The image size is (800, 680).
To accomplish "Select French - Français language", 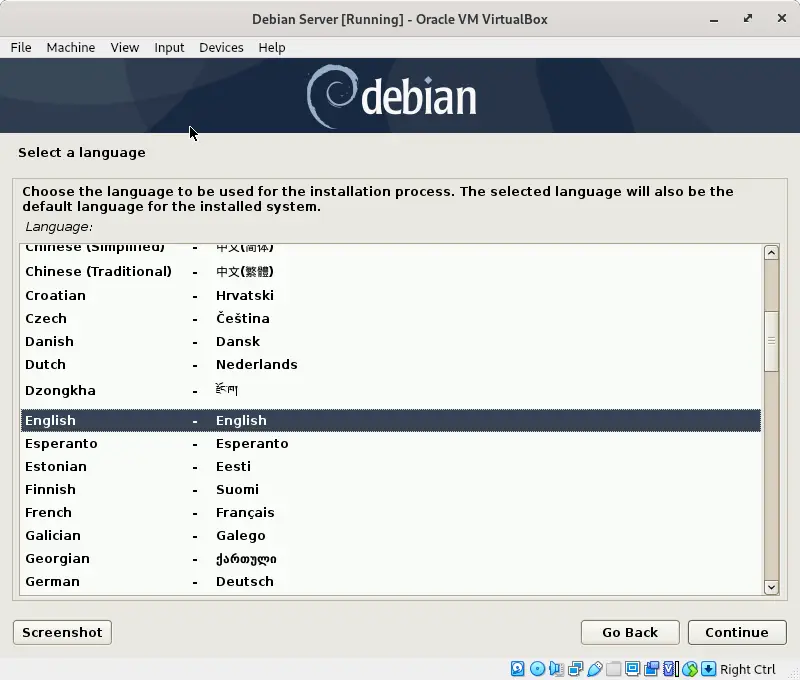I will 391,512.
